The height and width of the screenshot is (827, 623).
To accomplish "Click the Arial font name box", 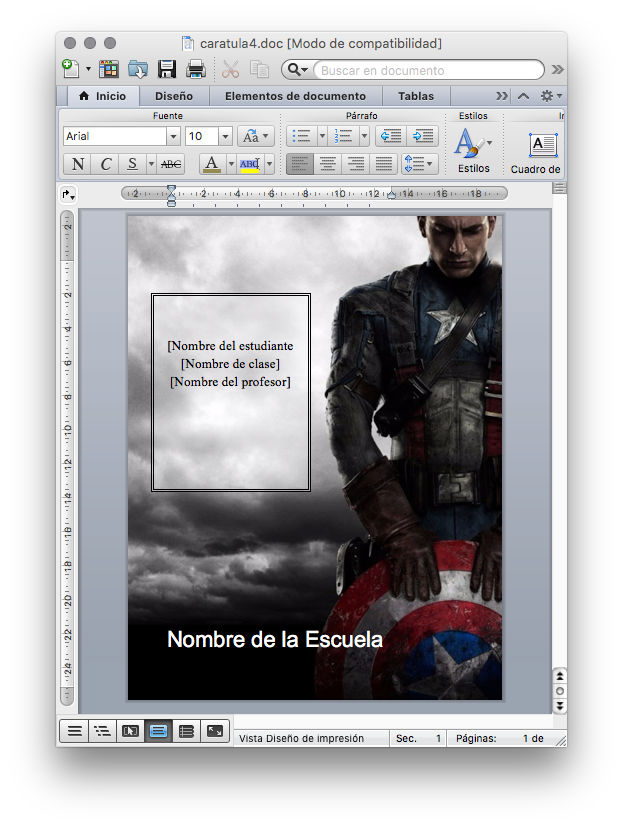I will coord(115,136).
